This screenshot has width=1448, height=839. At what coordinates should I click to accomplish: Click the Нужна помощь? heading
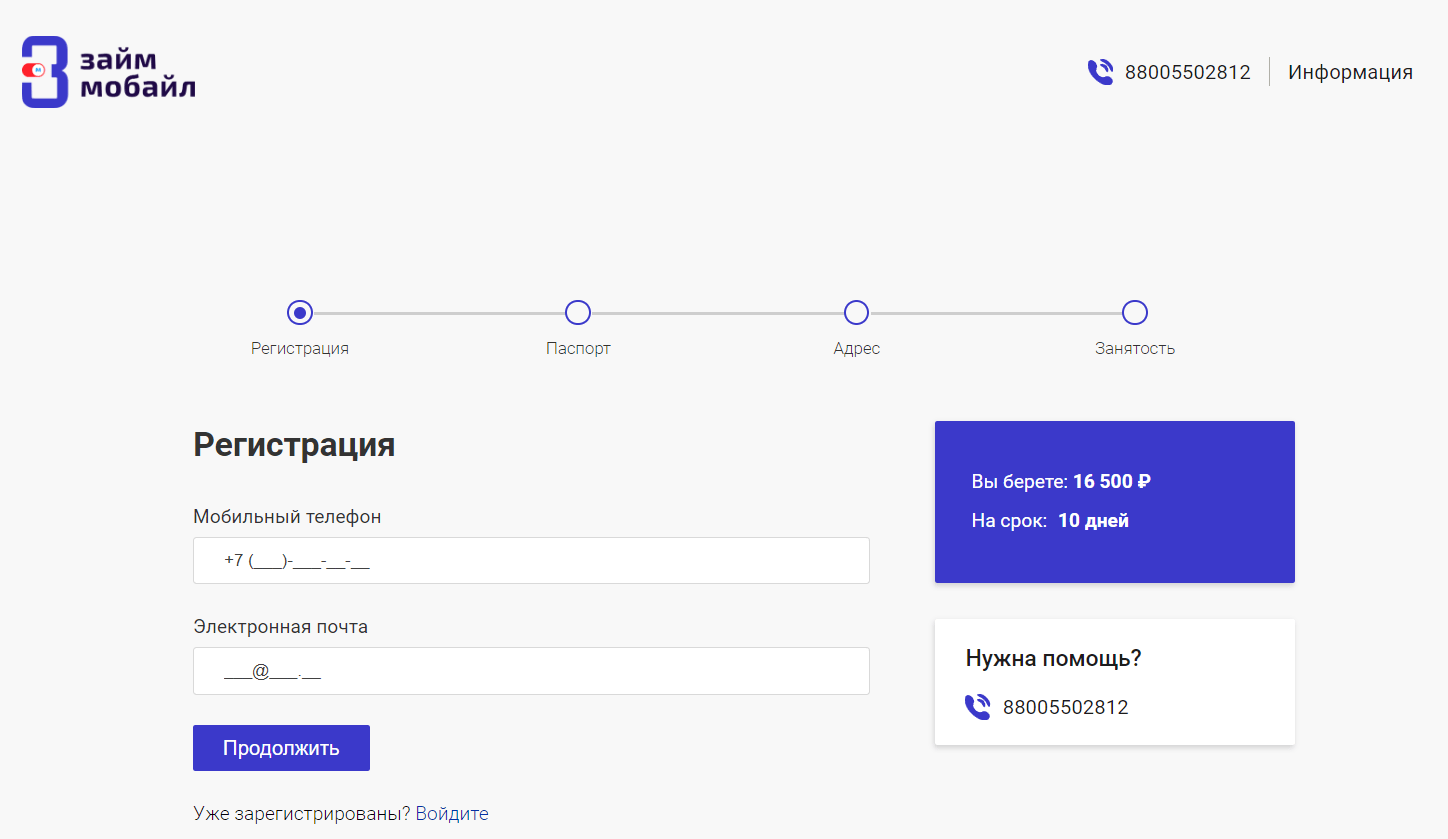tap(1054, 658)
